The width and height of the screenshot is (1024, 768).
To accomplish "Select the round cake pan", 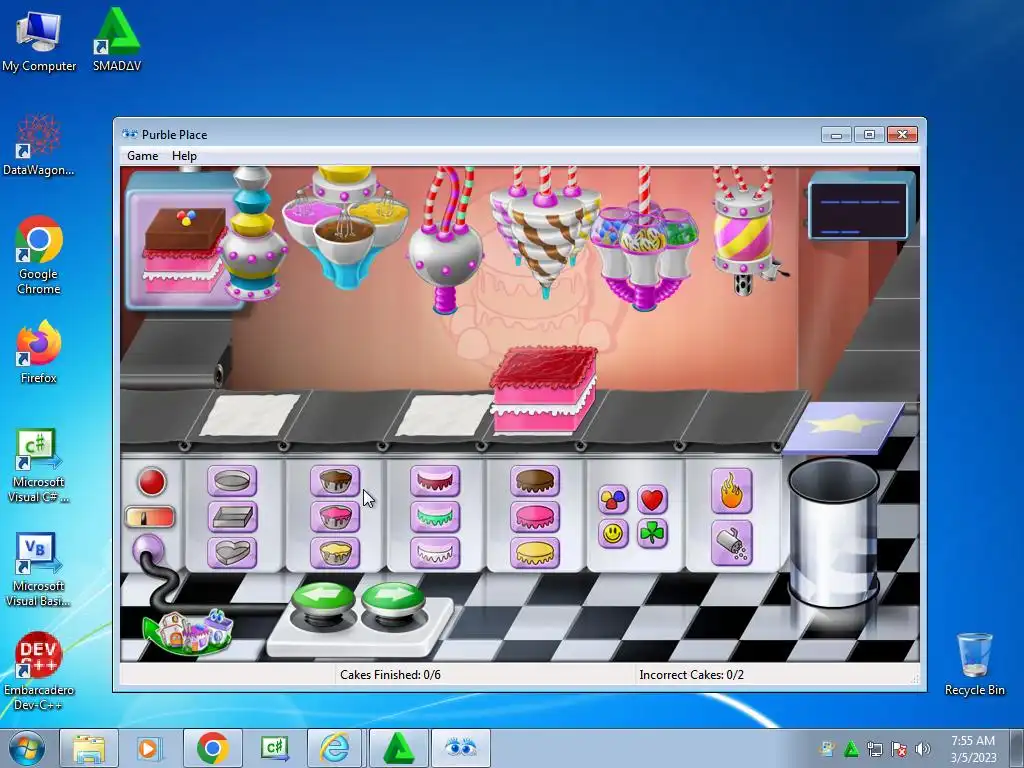I will pos(232,481).
